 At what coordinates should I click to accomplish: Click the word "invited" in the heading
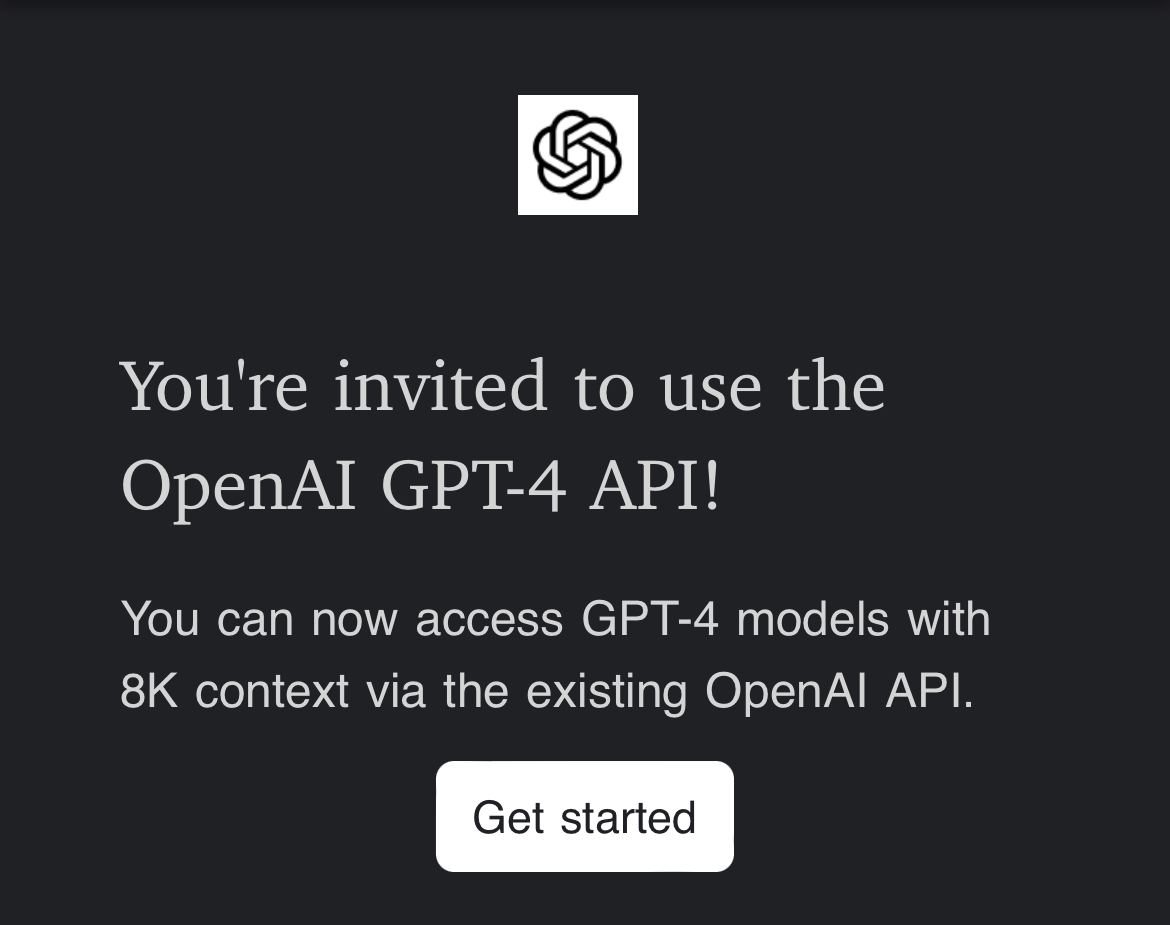tap(440, 386)
